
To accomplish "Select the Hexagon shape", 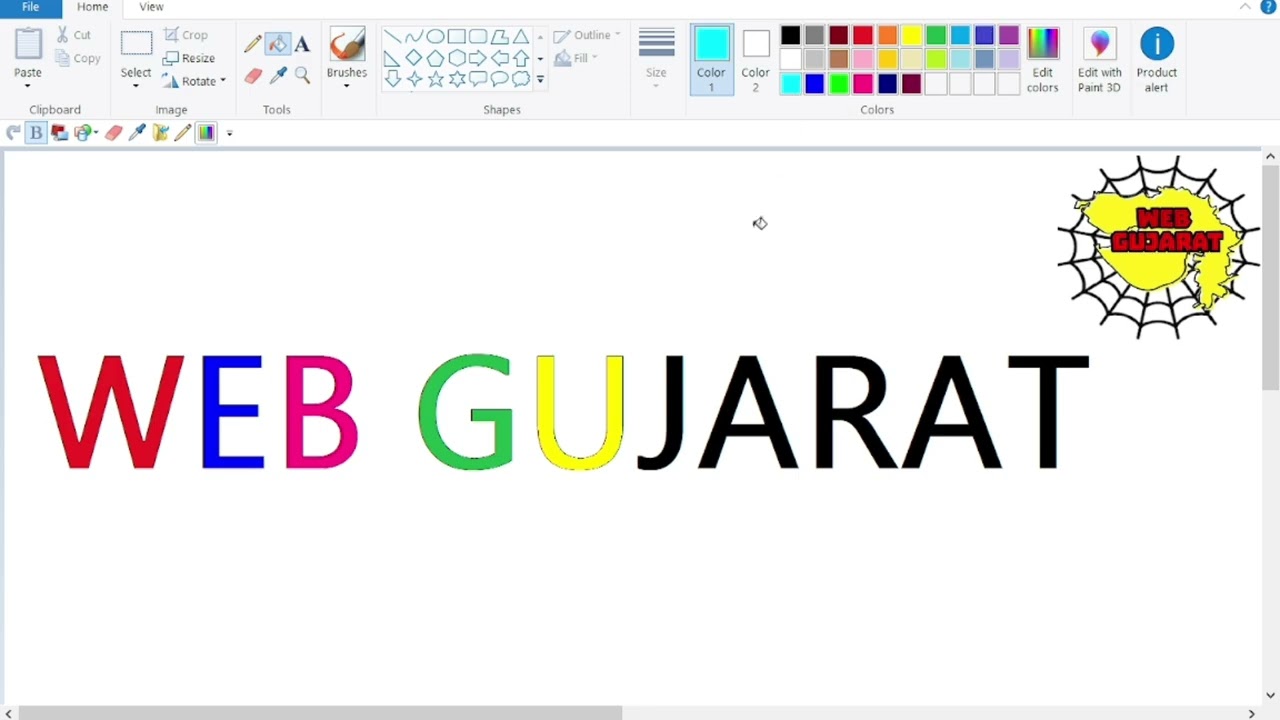I will click(x=457, y=58).
